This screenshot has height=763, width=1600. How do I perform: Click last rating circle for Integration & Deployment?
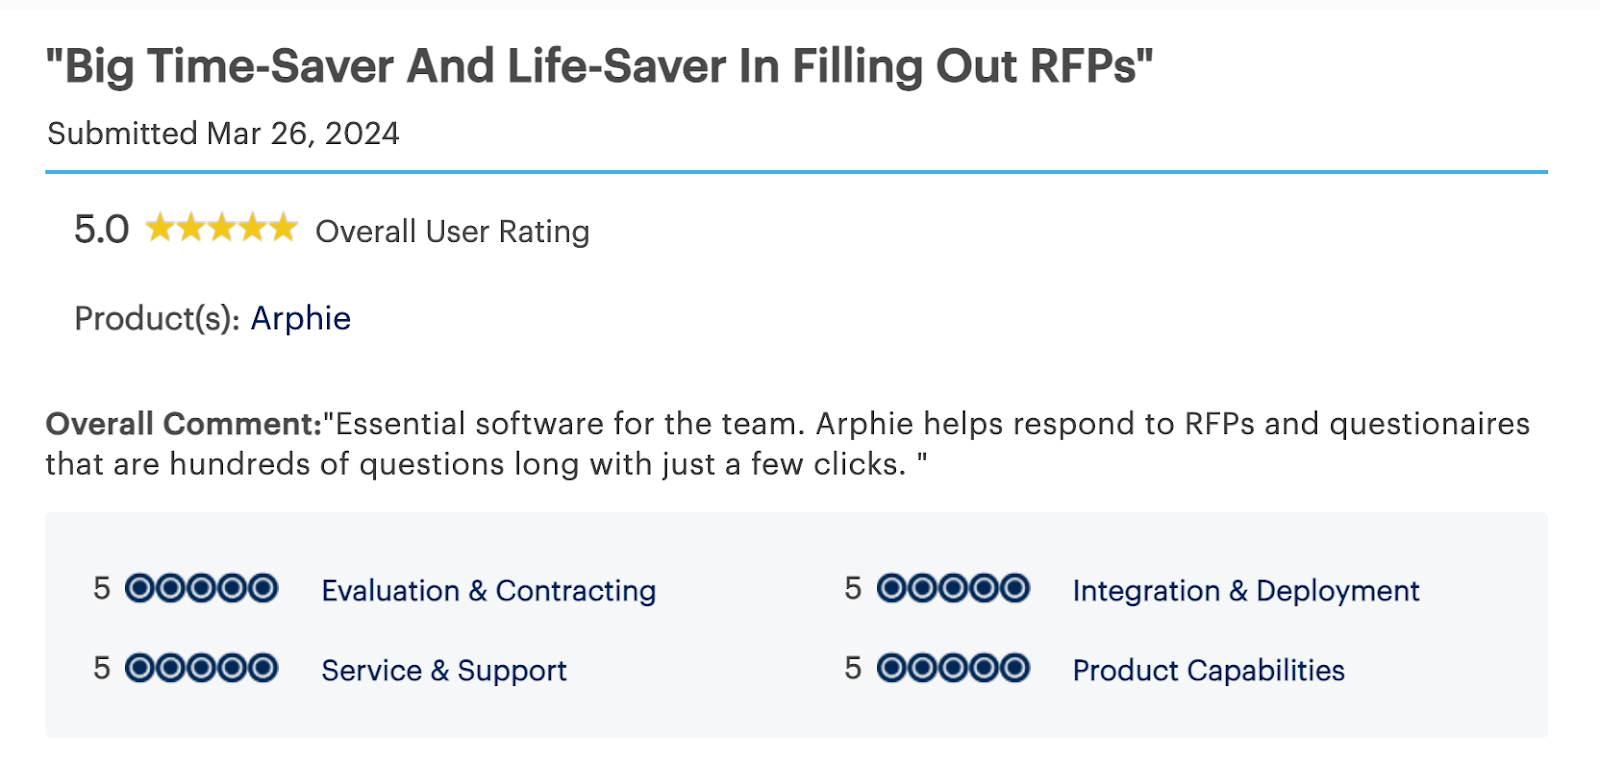tap(1014, 588)
